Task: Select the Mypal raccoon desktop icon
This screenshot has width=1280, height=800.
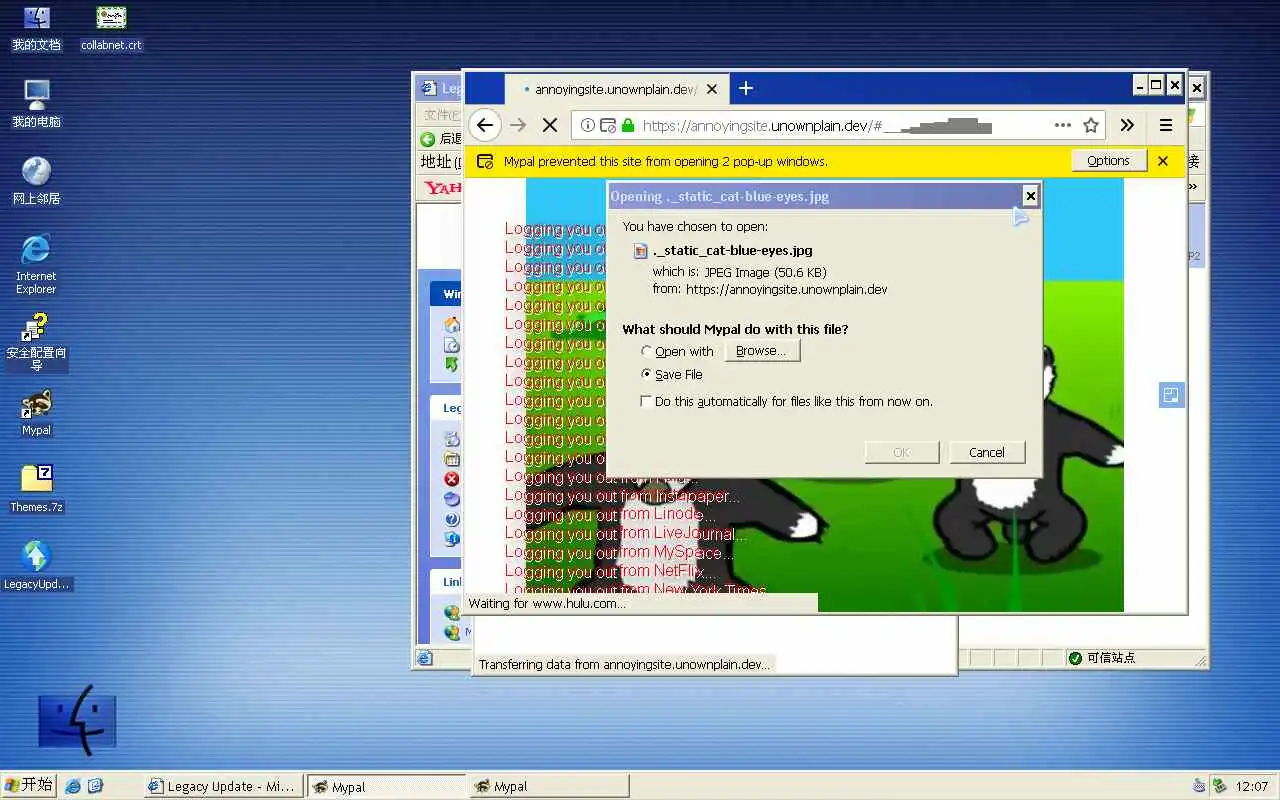Action: click(36, 413)
